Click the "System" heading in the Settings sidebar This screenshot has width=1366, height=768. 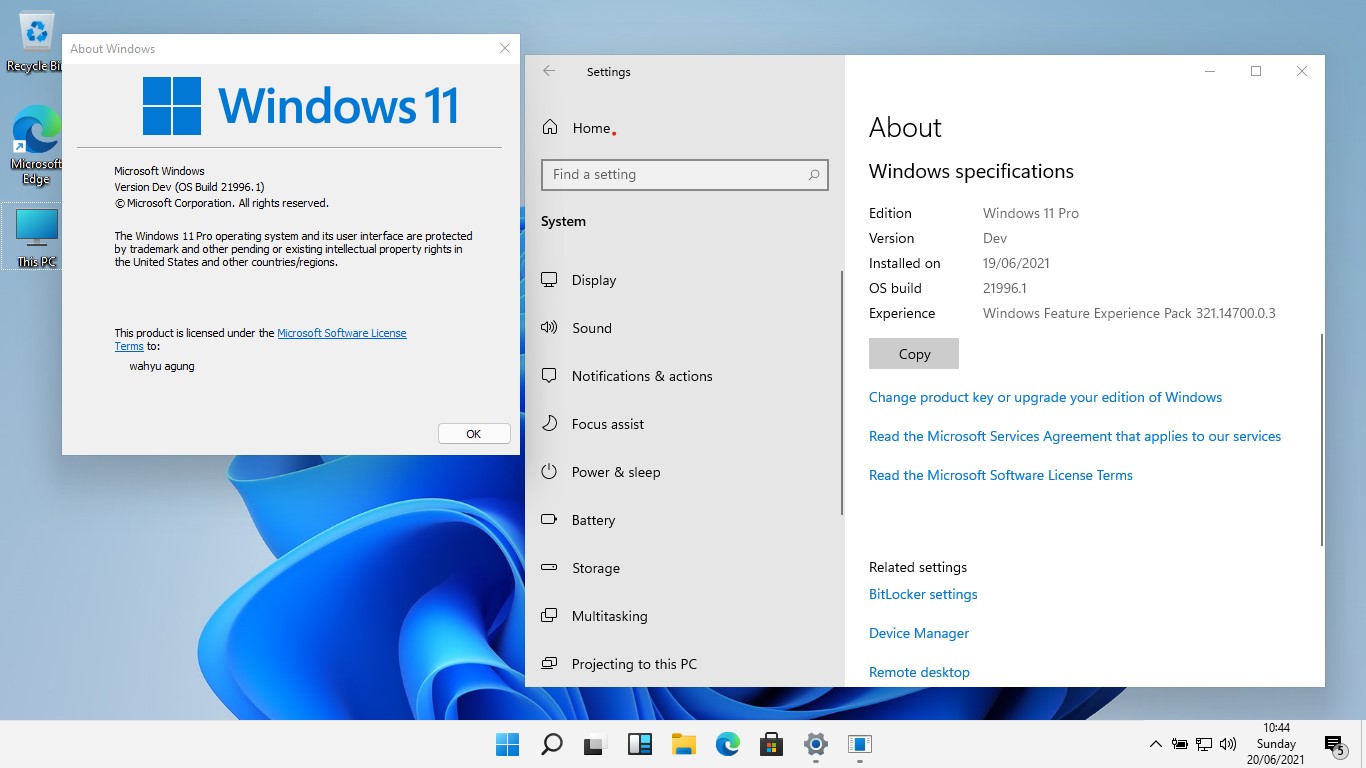(563, 221)
